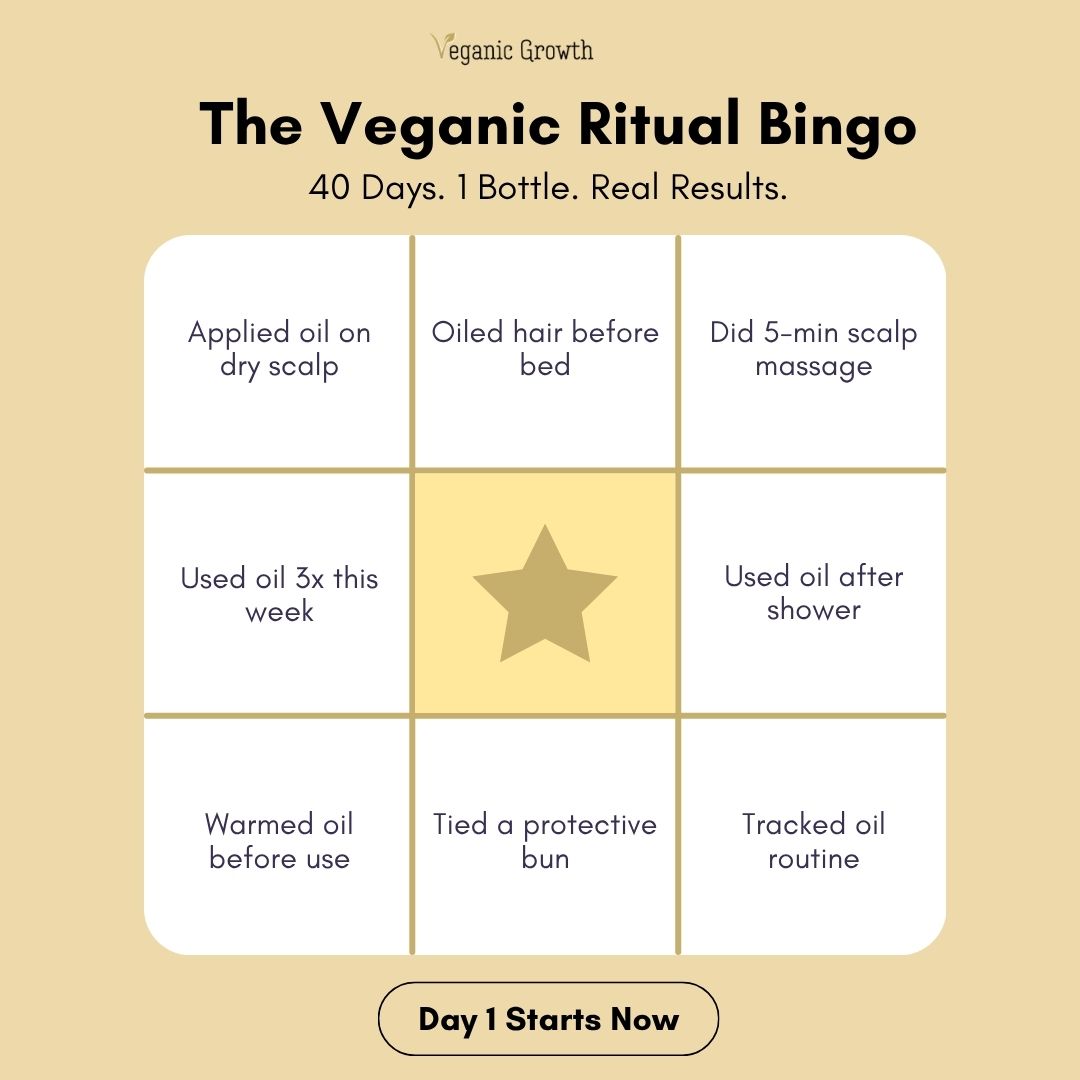Select the Tied a protective bun square

click(x=545, y=840)
